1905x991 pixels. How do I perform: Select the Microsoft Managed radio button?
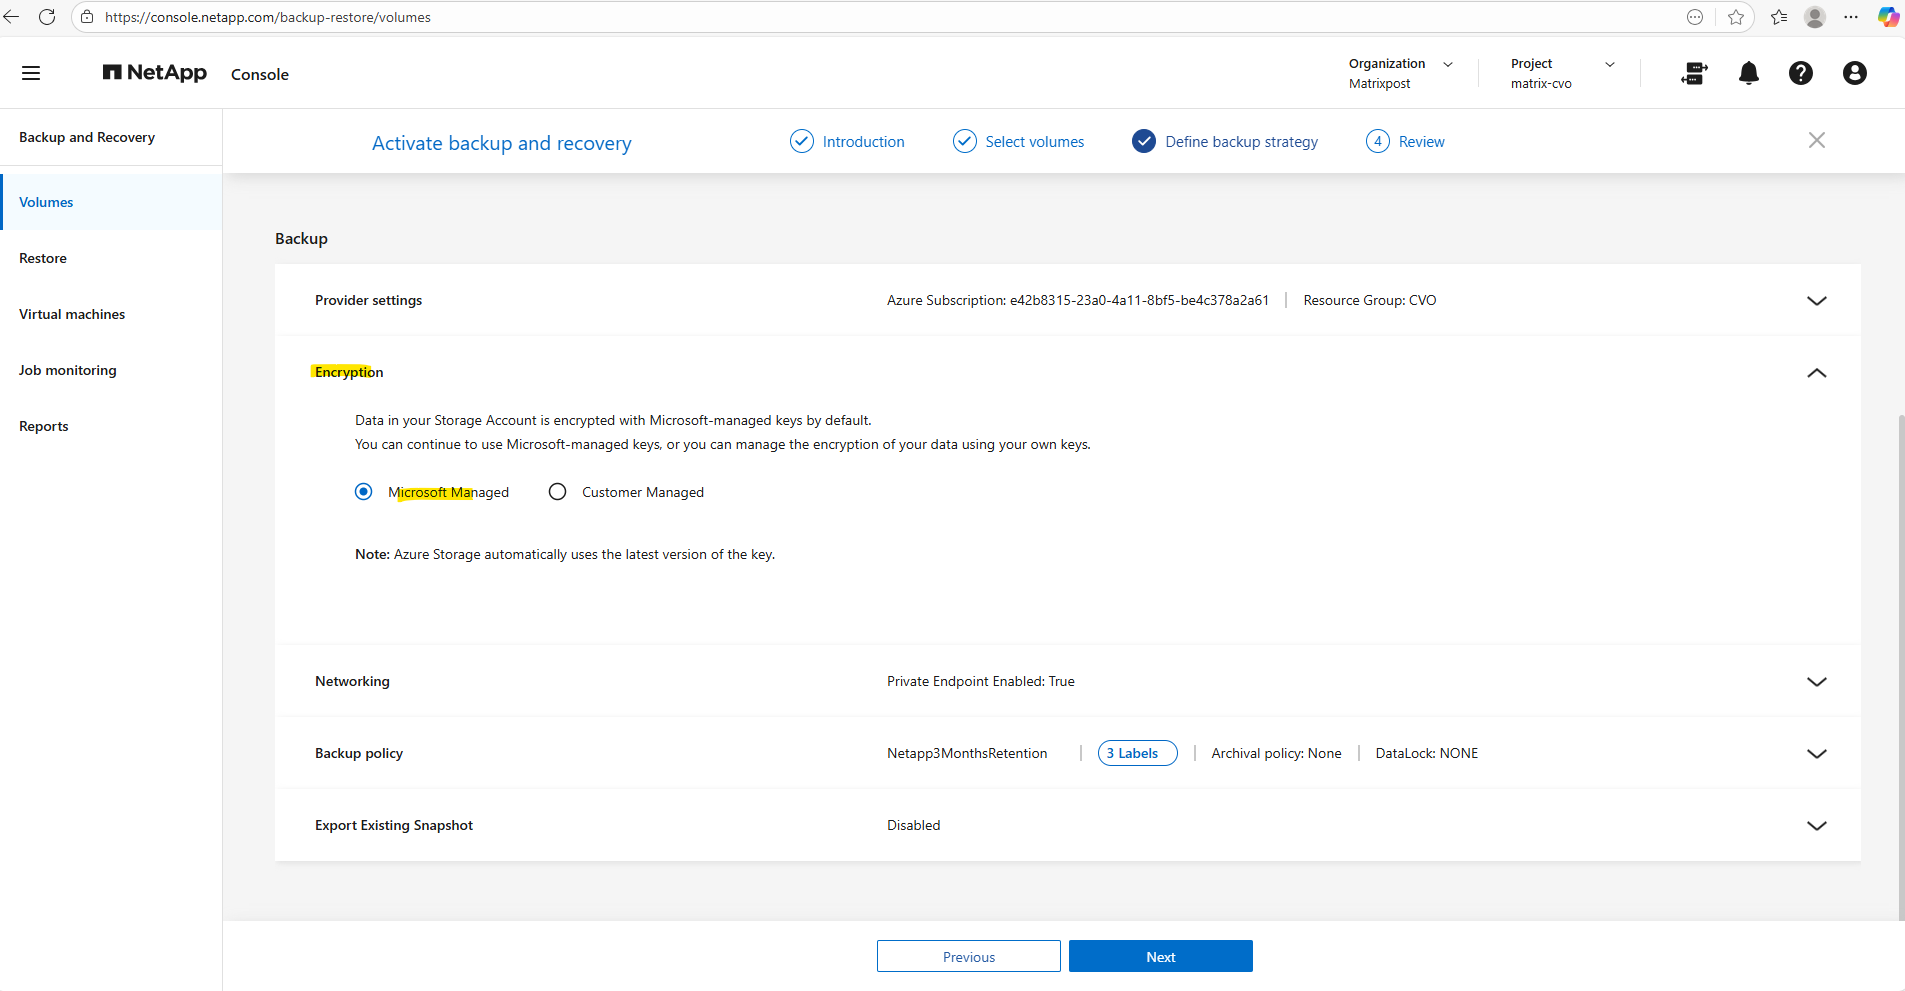click(364, 492)
